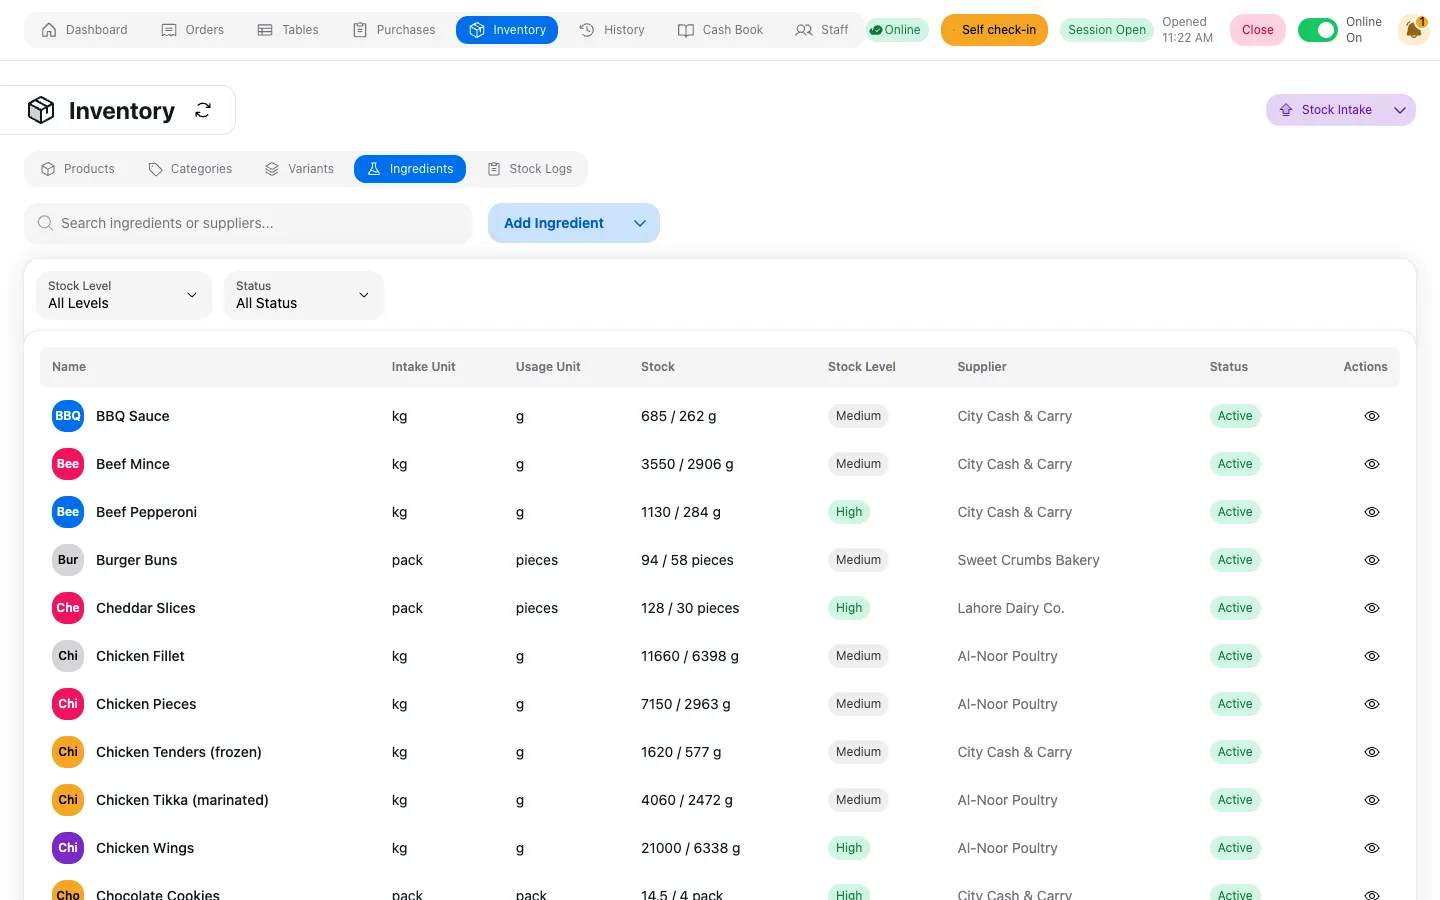Click the Chicken Tenders (frozen) avatar badge
The image size is (1440, 900).
68,752
